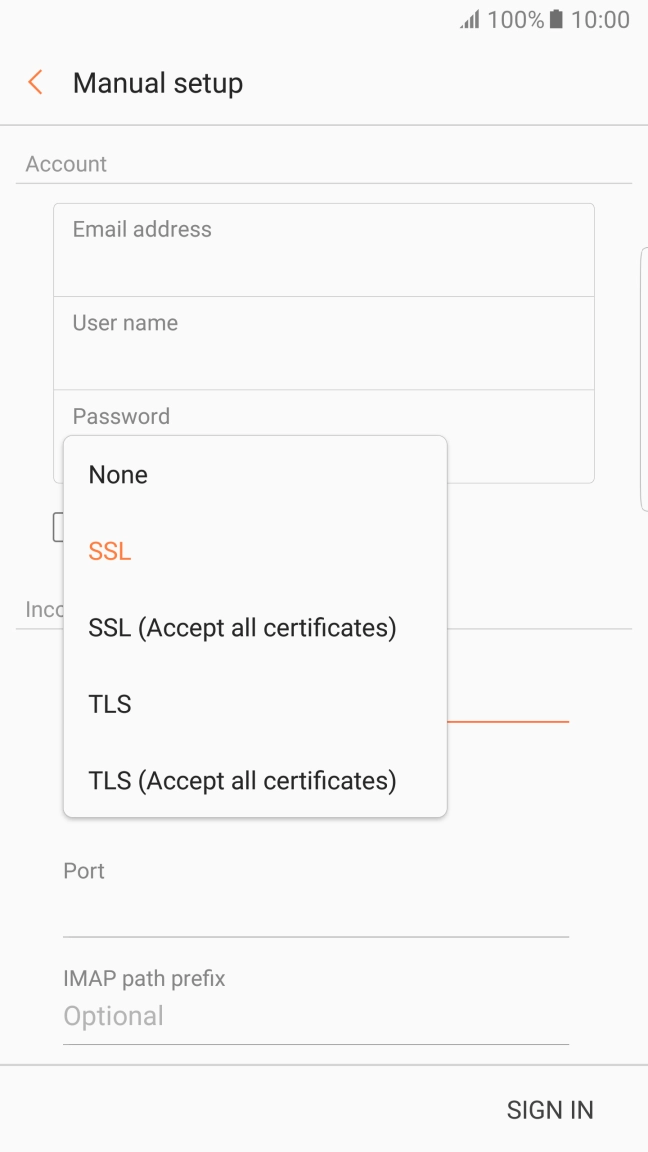Screen dimensions: 648x1152
Task: Tap the Port number field
Action: point(316,895)
